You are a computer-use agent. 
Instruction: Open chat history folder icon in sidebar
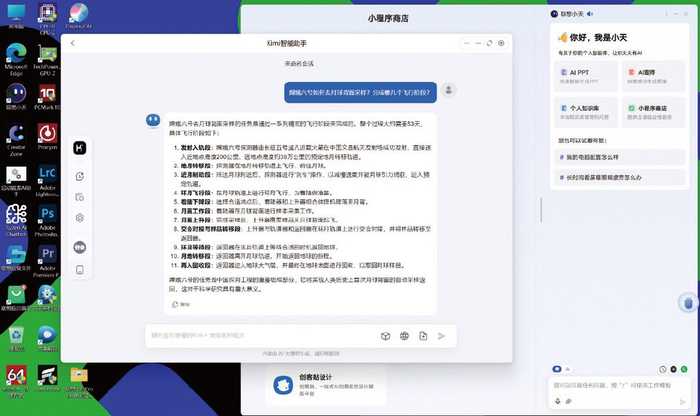[x=80, y=197]
